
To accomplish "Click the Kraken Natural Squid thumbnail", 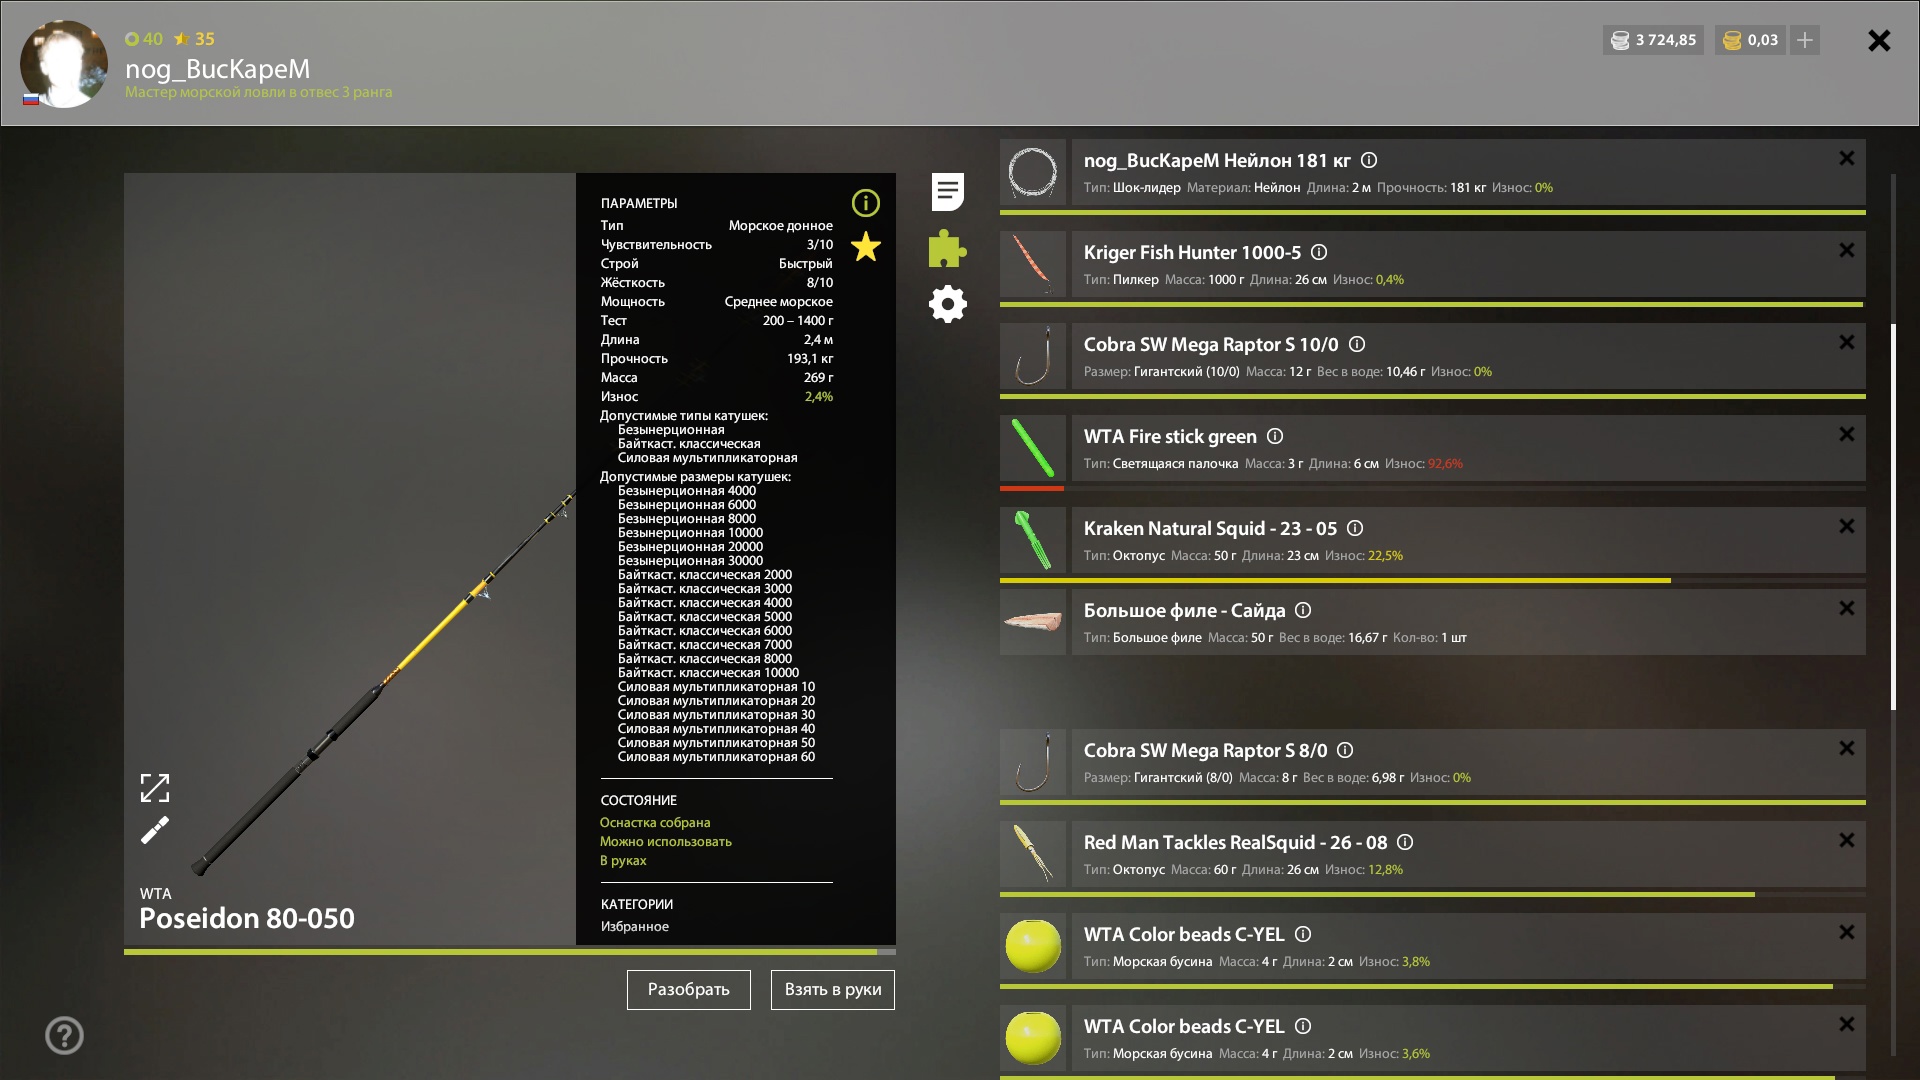I will [x=1033, y=540].
